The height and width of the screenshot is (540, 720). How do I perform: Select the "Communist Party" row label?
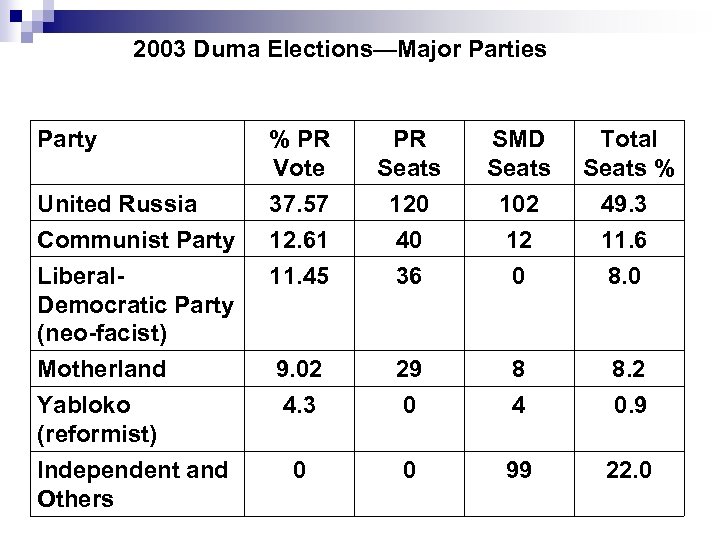point(135,240)
